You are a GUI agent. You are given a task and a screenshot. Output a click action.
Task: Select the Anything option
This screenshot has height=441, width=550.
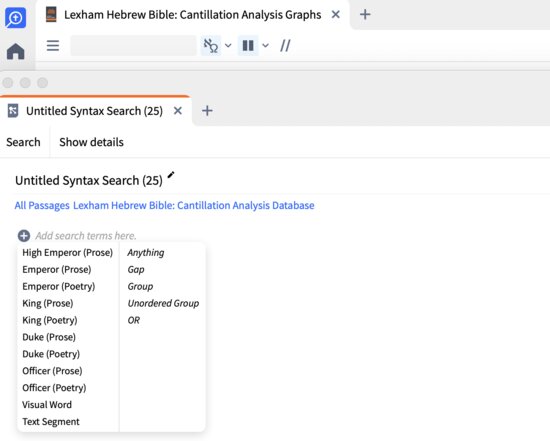(146, 253)
